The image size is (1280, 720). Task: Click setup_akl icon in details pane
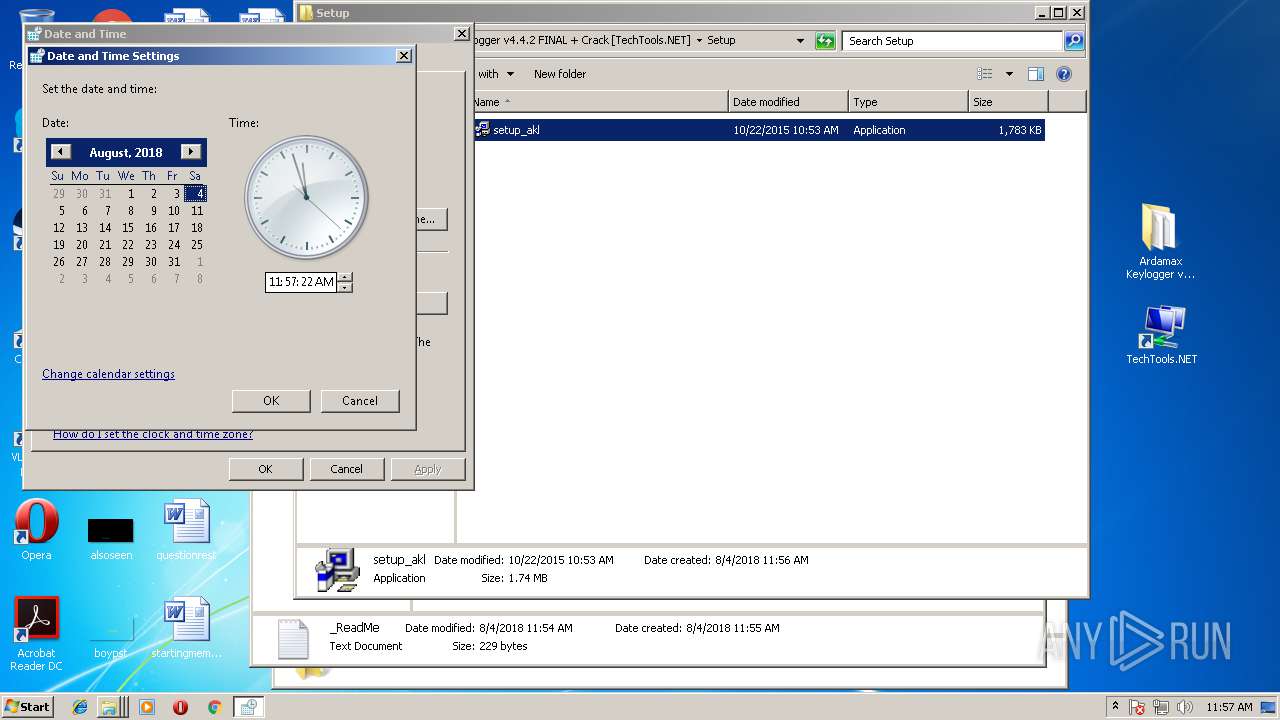337,570
